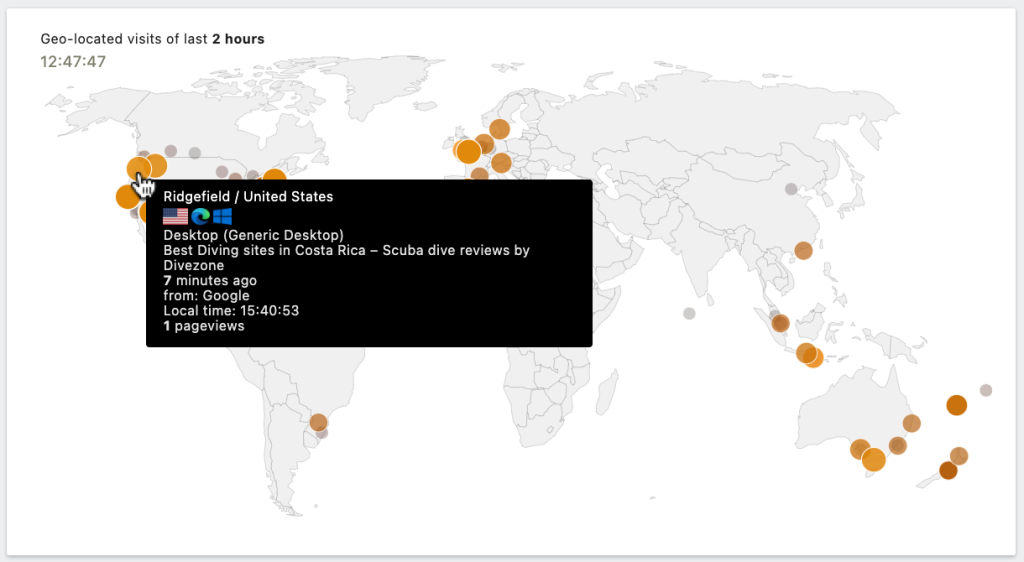
Task: Select the orange marker on US east coast
Action: point(274,174)
